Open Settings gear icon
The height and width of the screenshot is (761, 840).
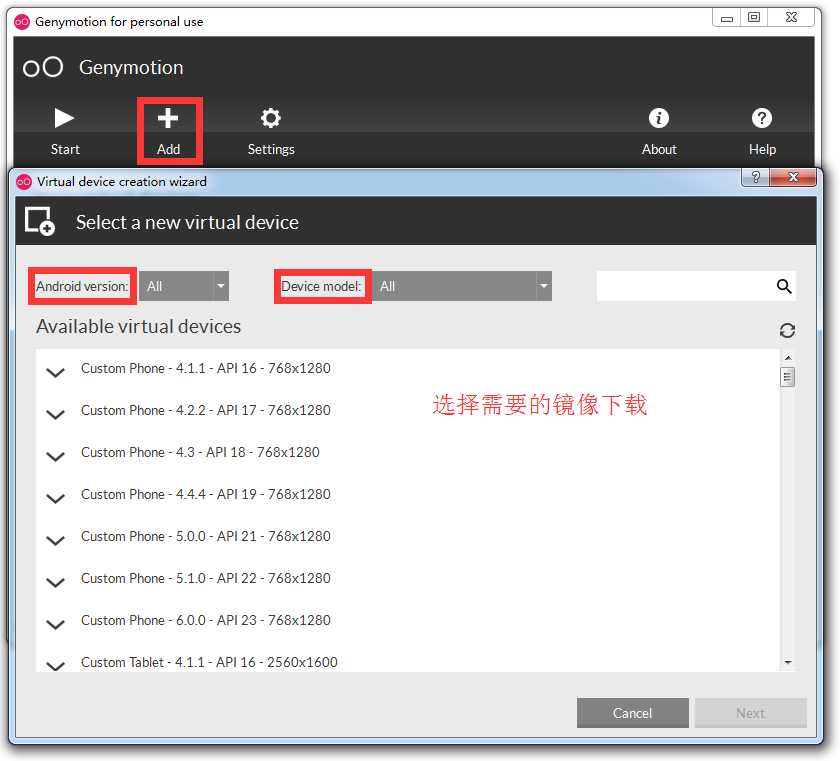click(x=271, y=118)
